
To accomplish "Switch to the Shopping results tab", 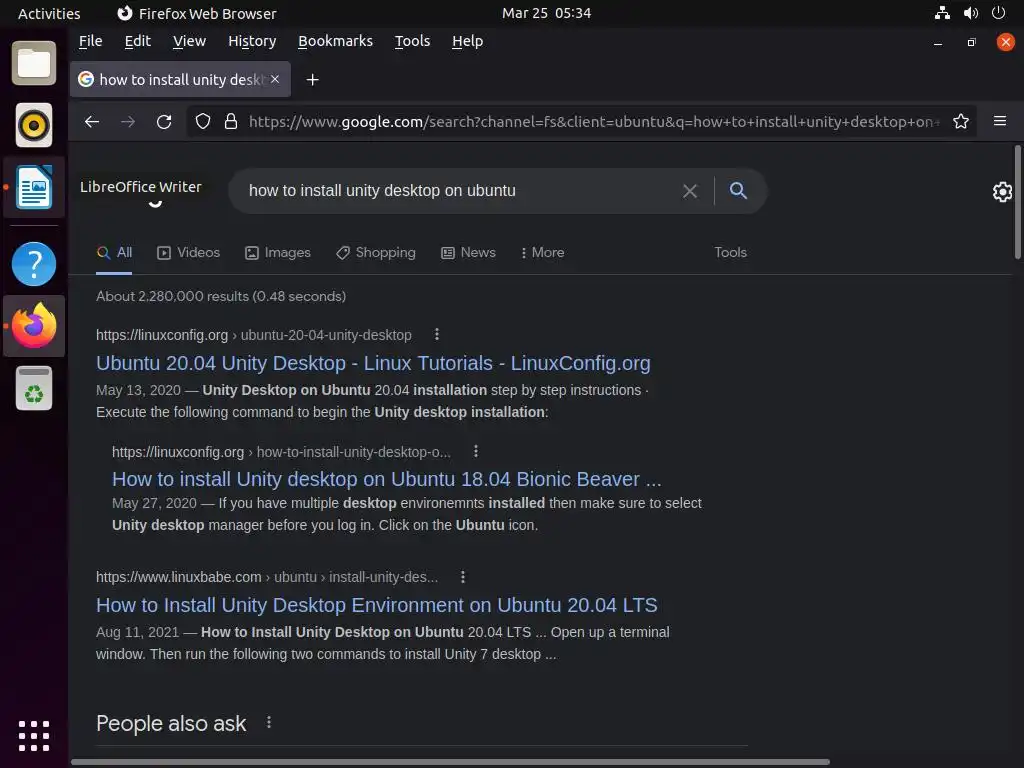I will pyautogui.click(x=376, y=253).
